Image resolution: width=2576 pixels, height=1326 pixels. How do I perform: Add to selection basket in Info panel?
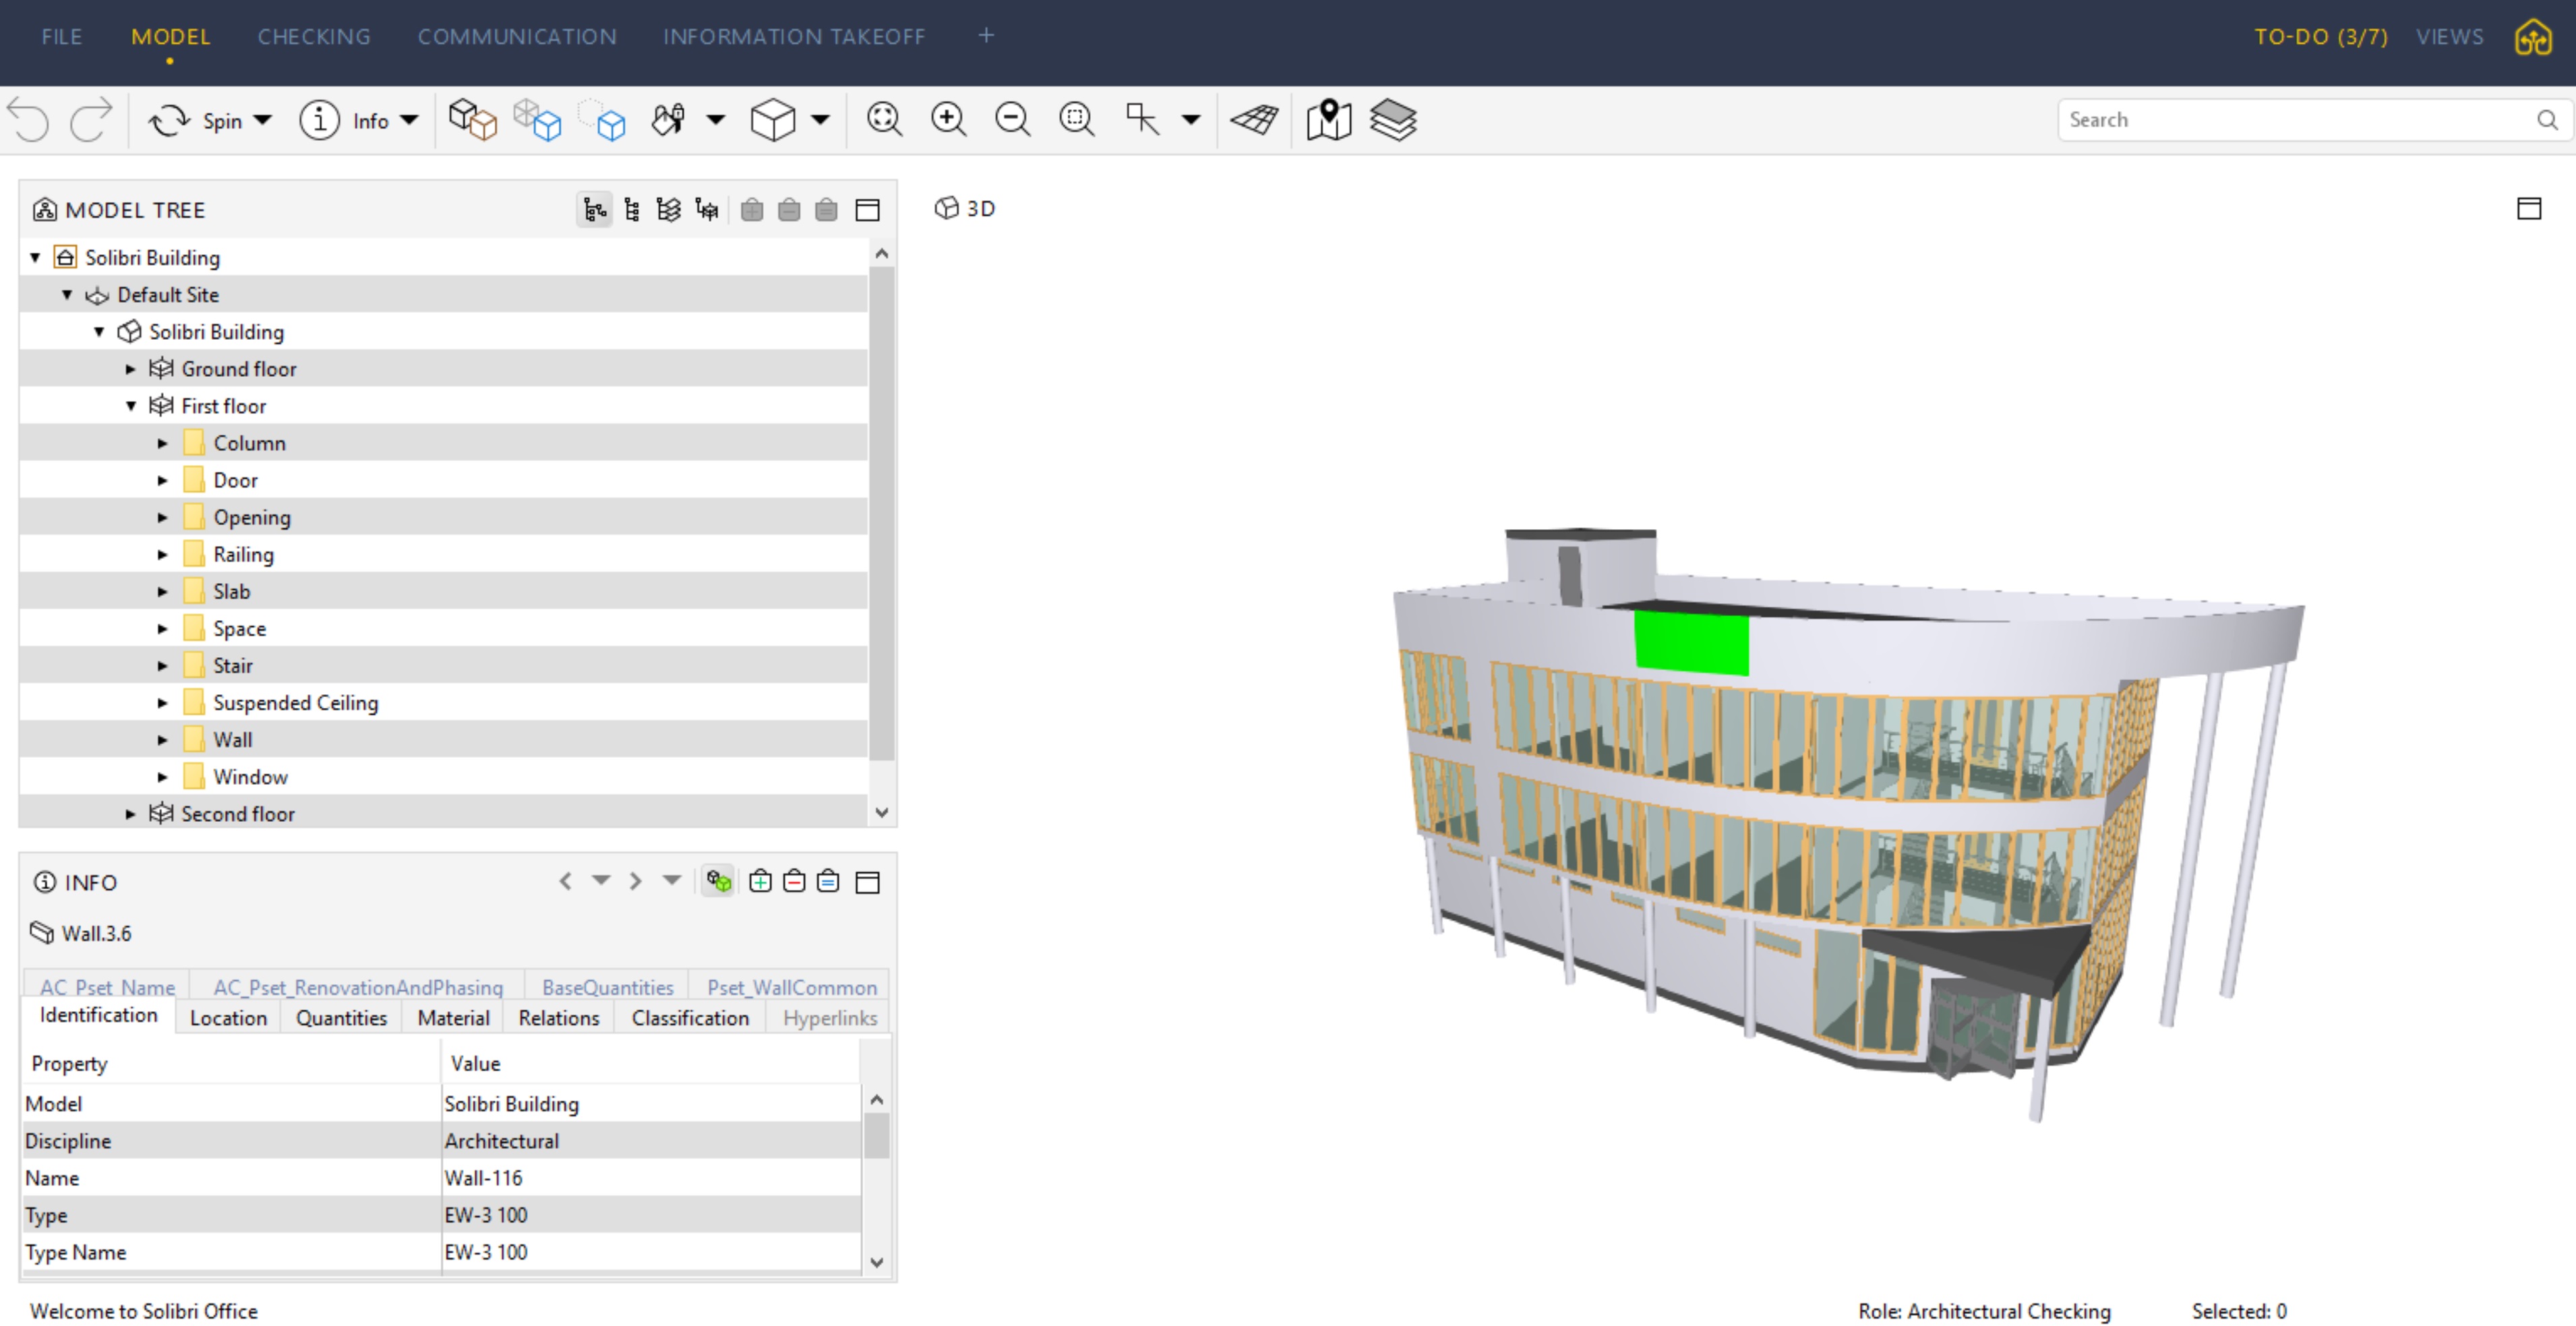click(x=760, y=881)
